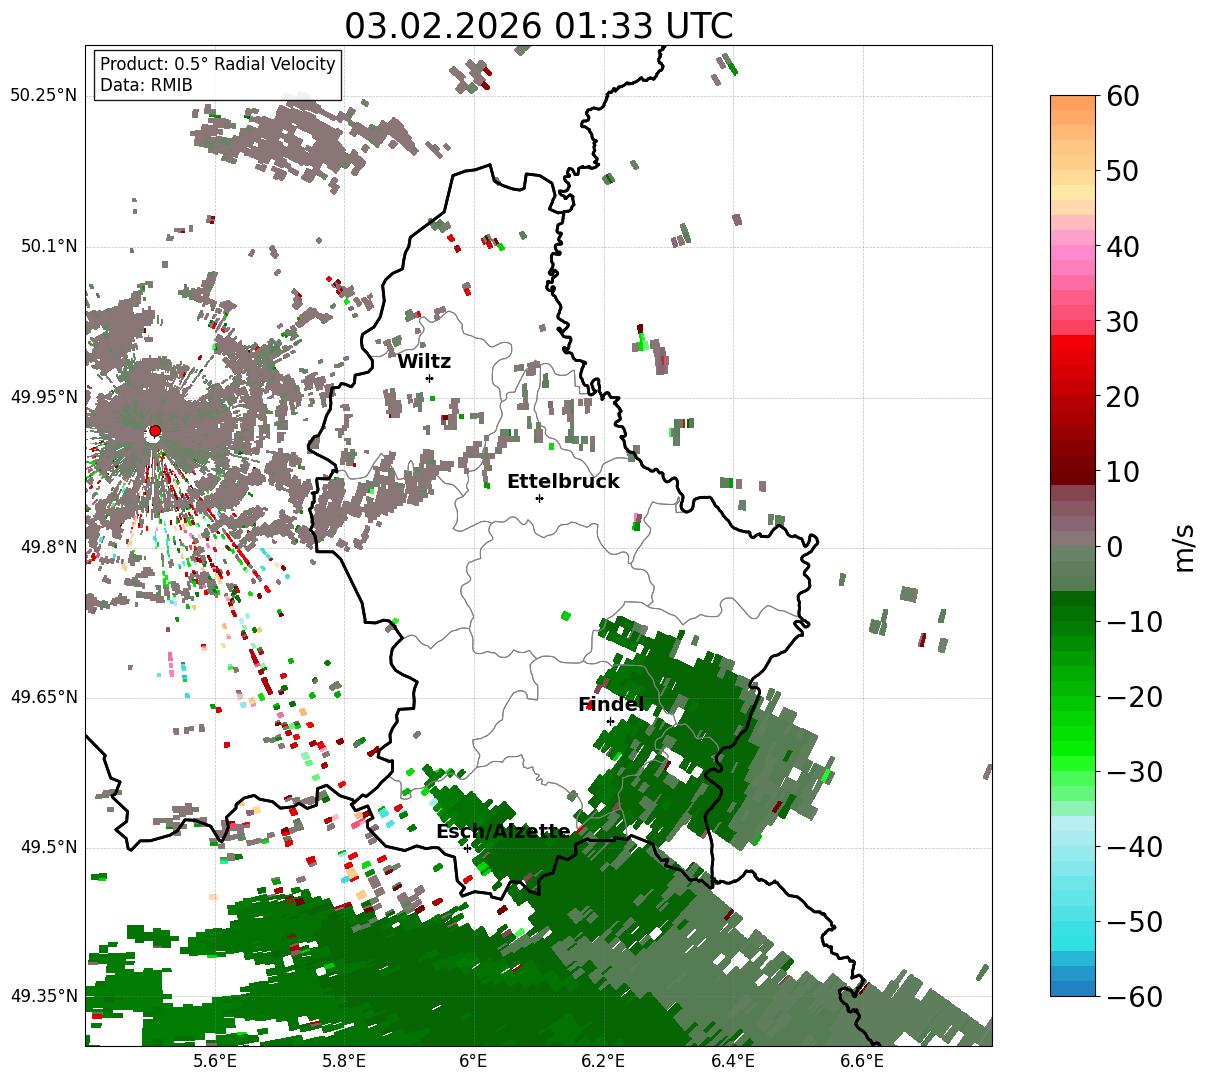This screenshot has width=1207, height=1081.
Task: Click the Wiltz station cross marker
Action: (x=429, y=378)
